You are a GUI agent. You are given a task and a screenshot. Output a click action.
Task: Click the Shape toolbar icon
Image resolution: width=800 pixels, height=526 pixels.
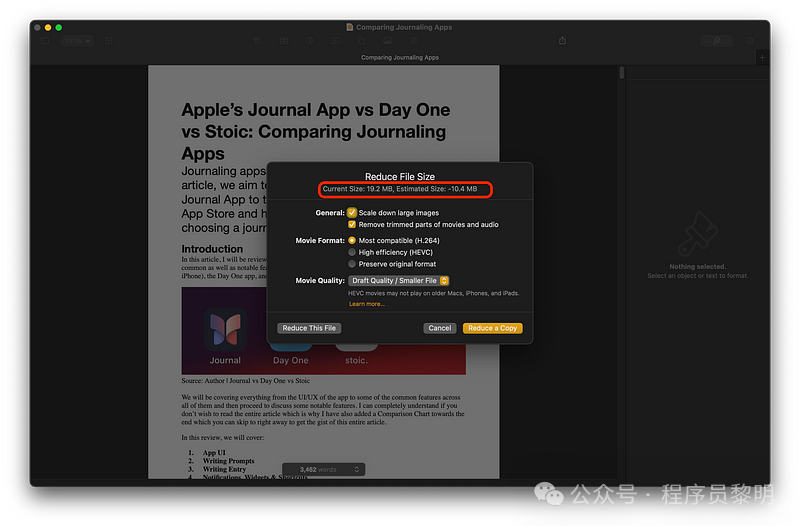(x=361, y=41)
